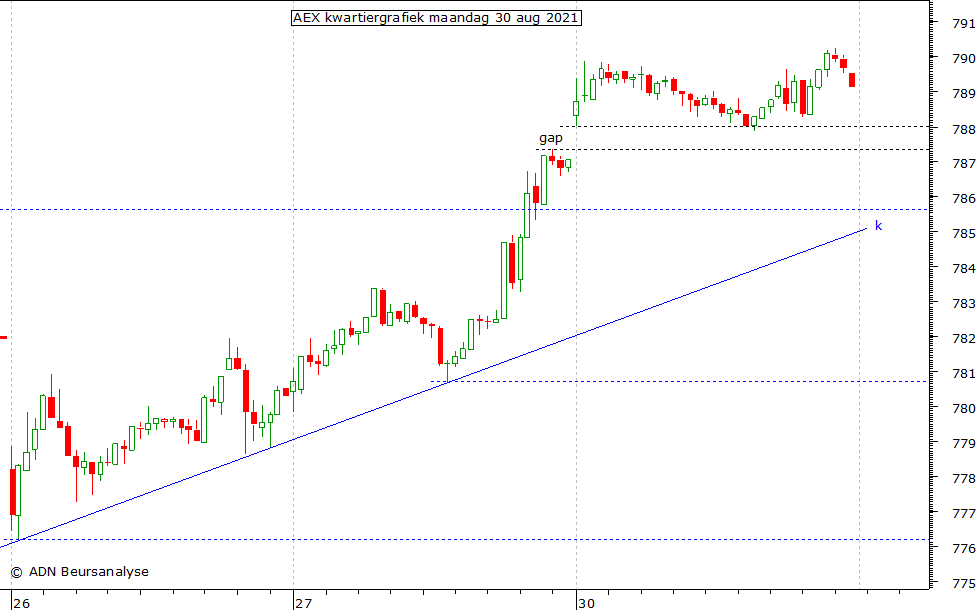Click price level 775 on the axis

(964, 584)
